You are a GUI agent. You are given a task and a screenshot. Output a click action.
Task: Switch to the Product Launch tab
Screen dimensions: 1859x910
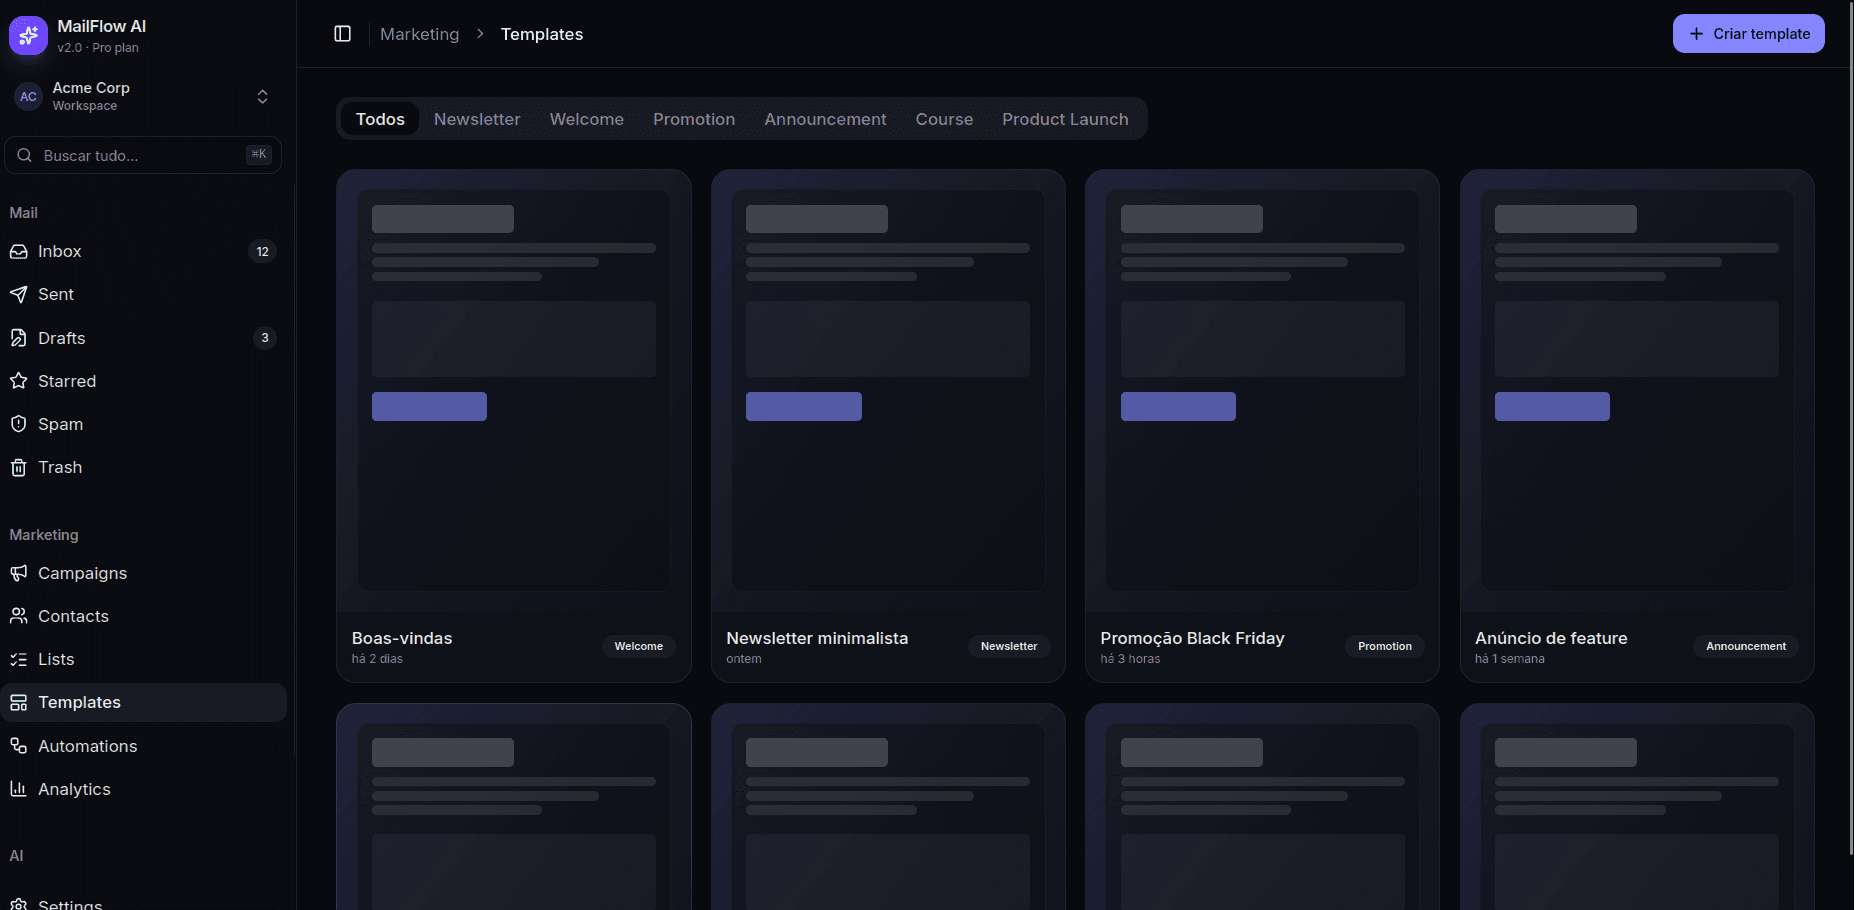pos(1065,119)
